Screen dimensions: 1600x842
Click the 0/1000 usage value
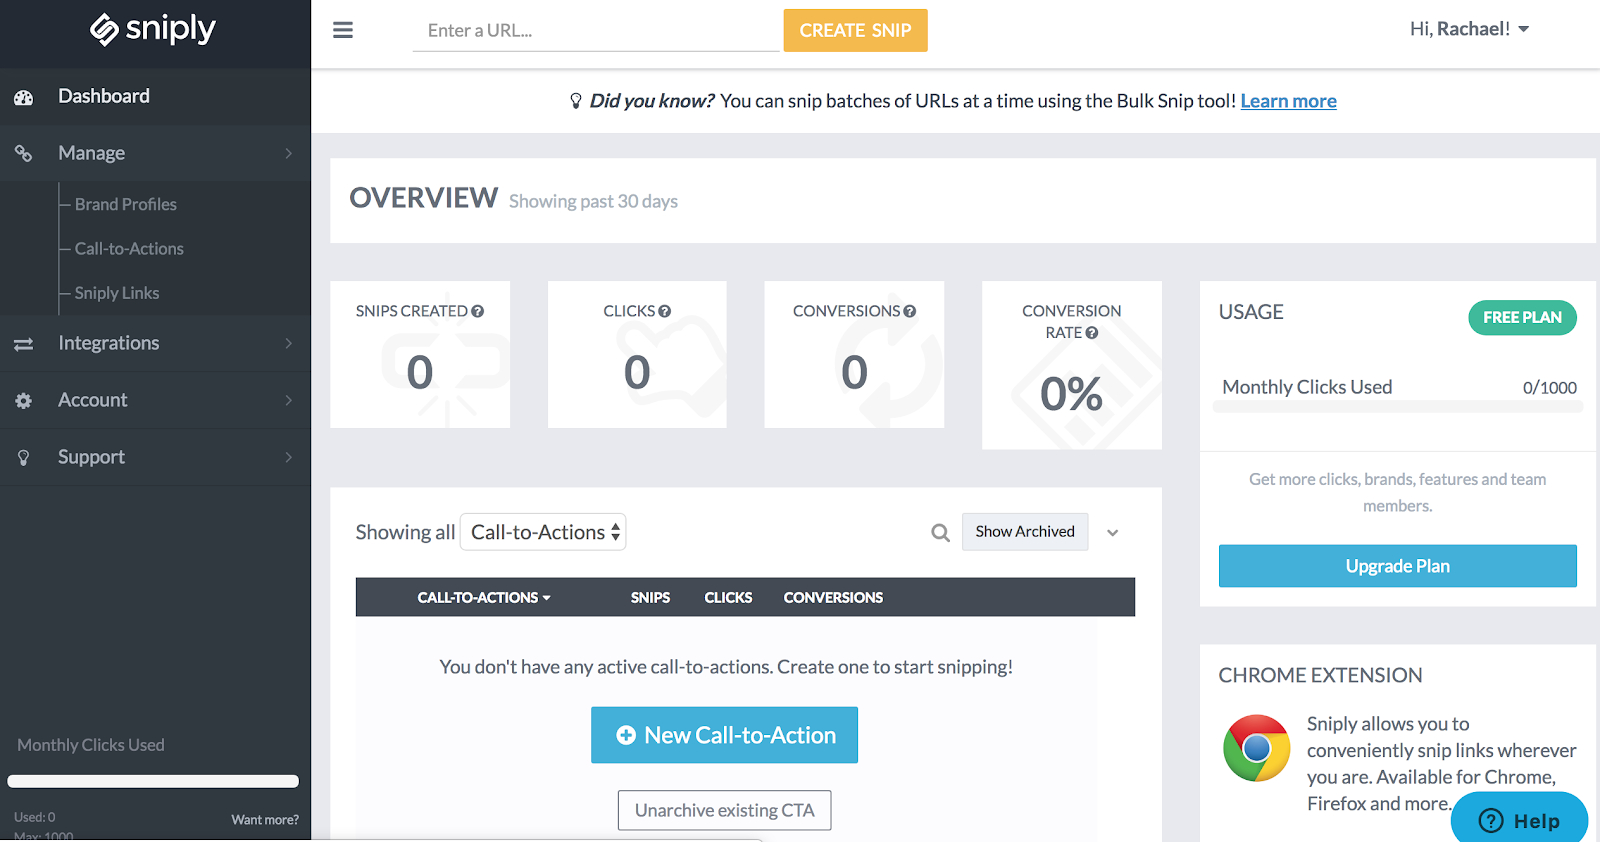pyautogui.click(x=1549, y=388)
